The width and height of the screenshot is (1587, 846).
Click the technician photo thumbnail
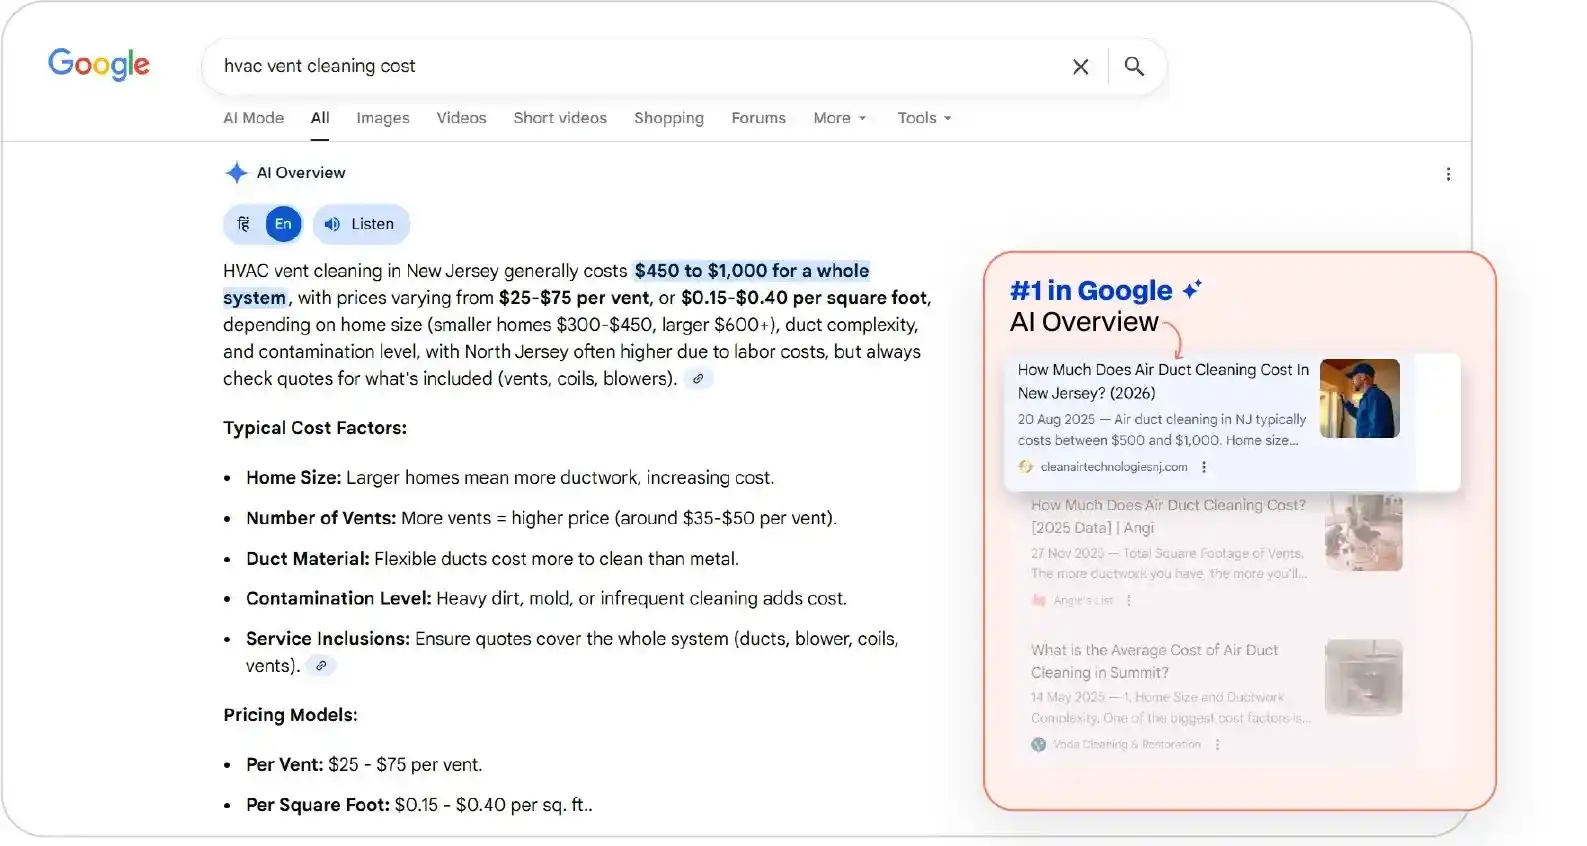(x=1359, y=398)
